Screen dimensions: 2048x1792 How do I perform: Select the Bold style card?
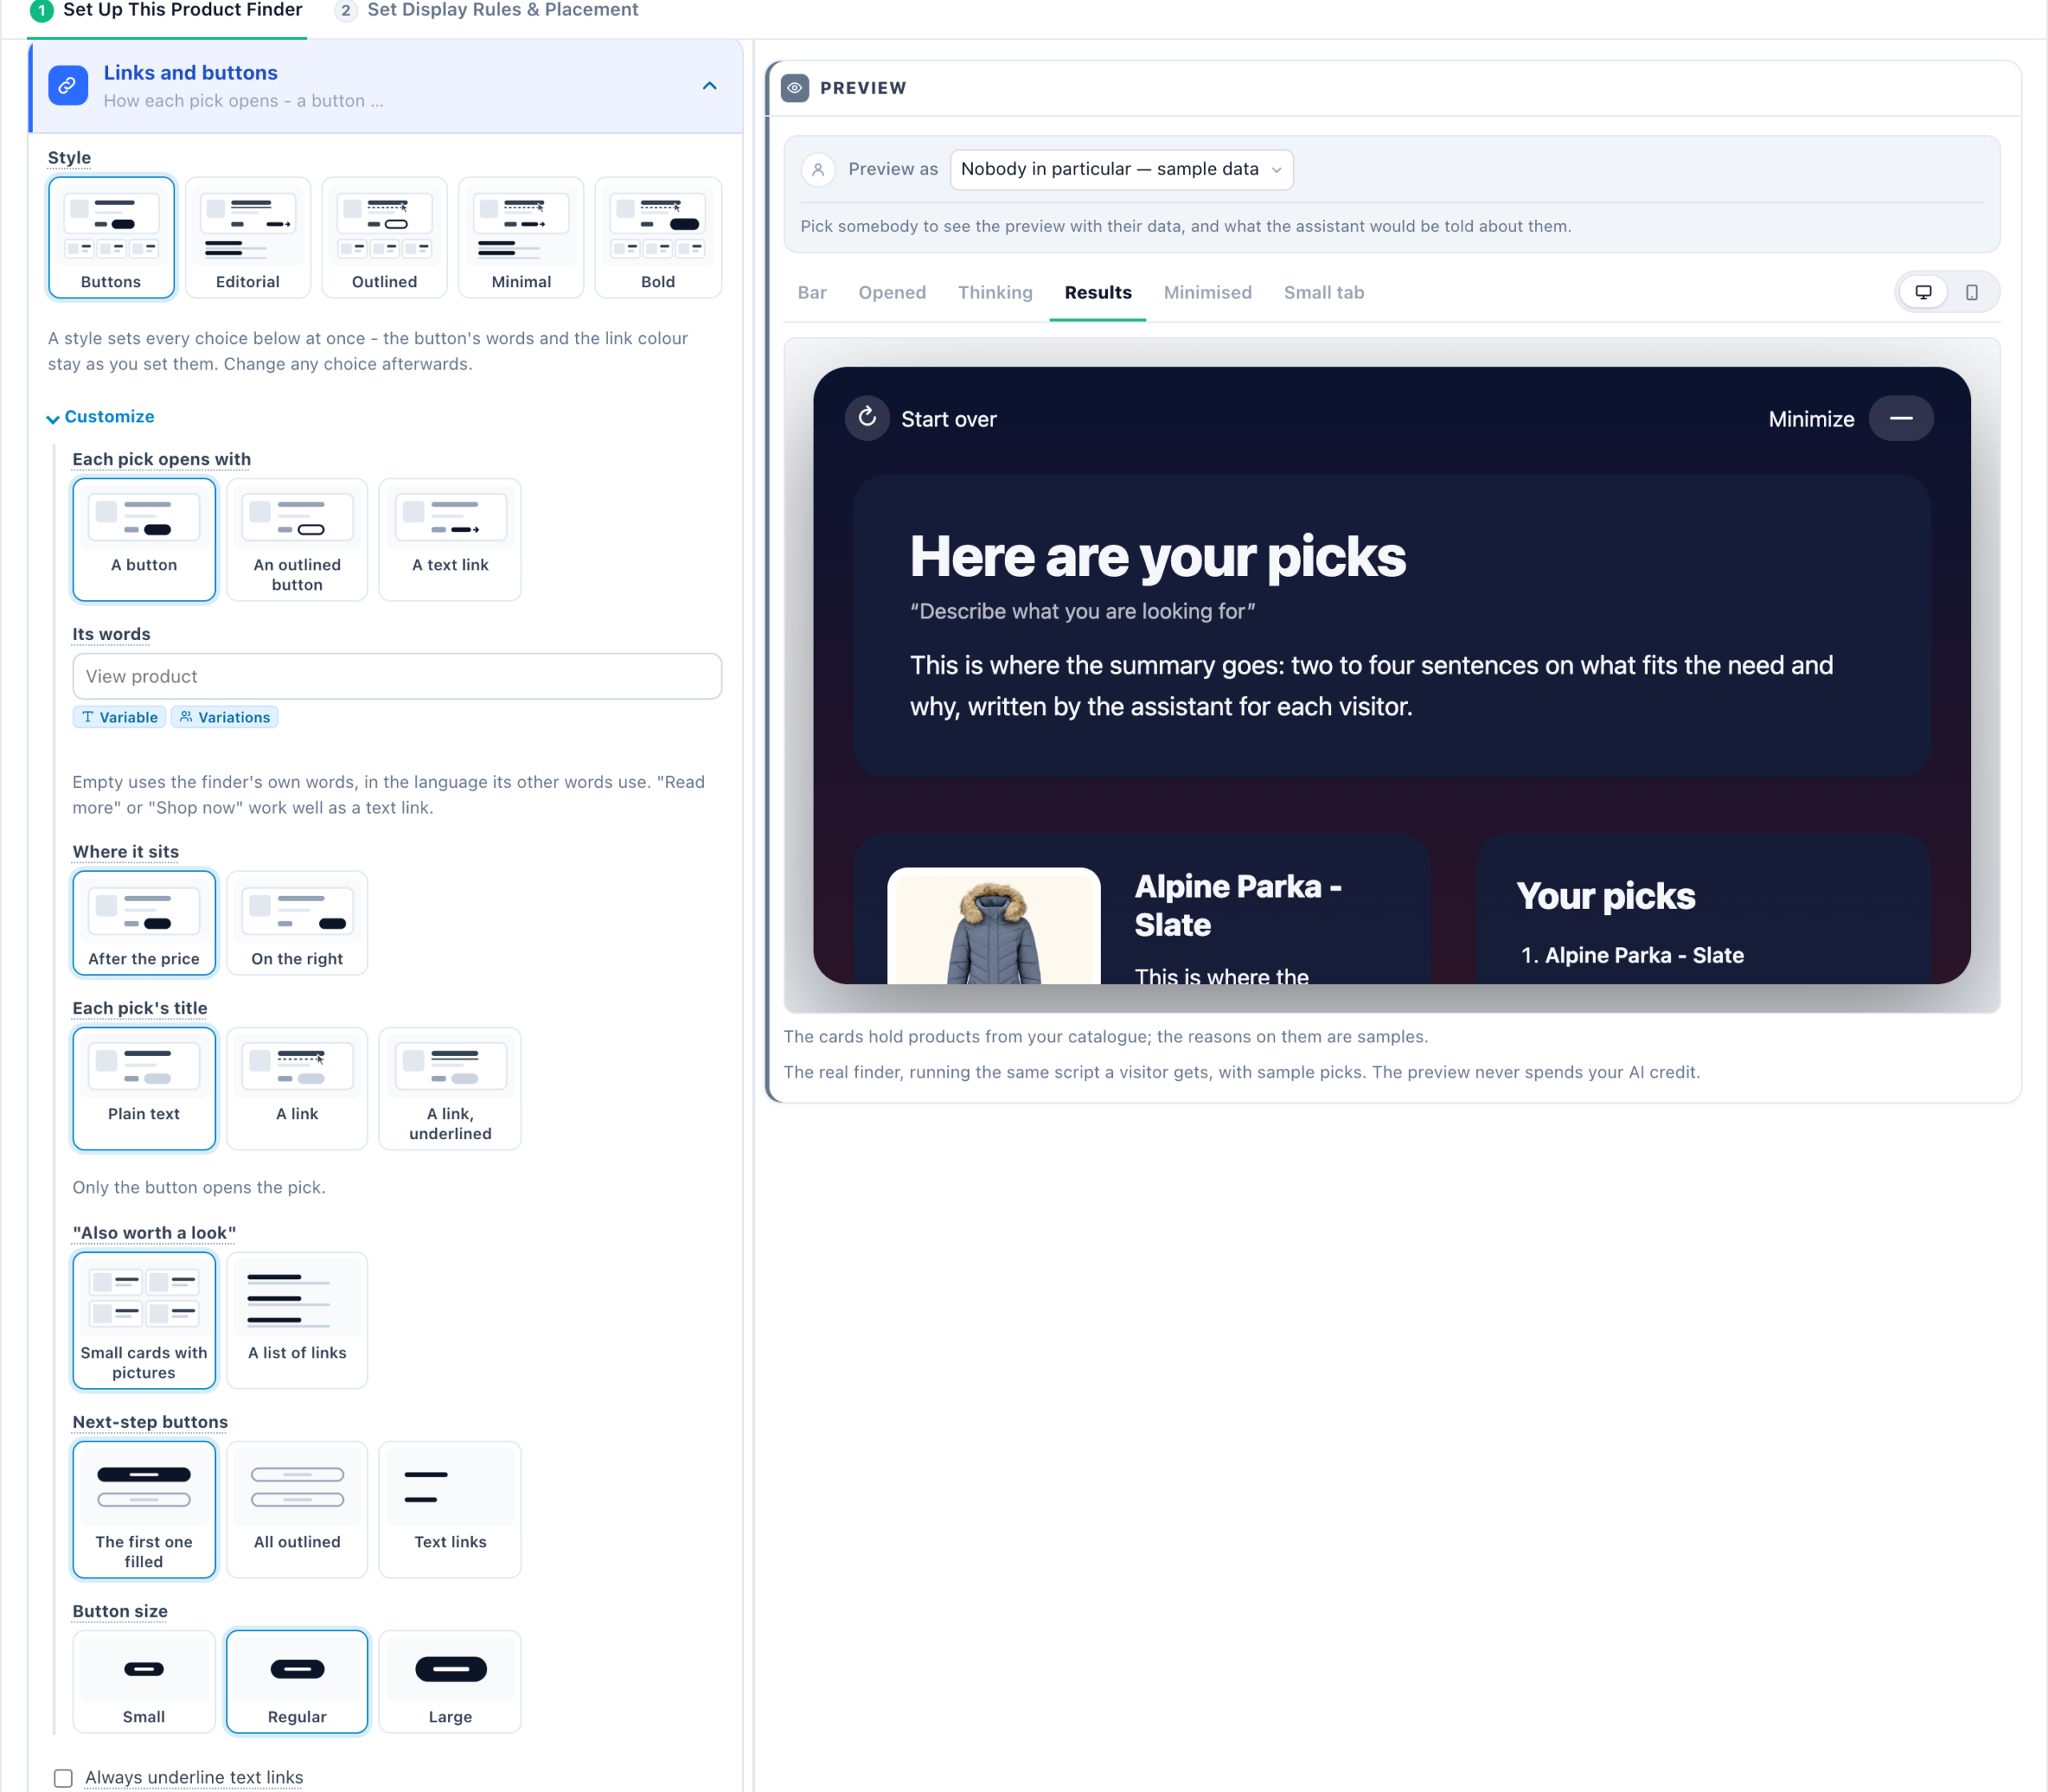pyautogui.click(x=658, y=238)
